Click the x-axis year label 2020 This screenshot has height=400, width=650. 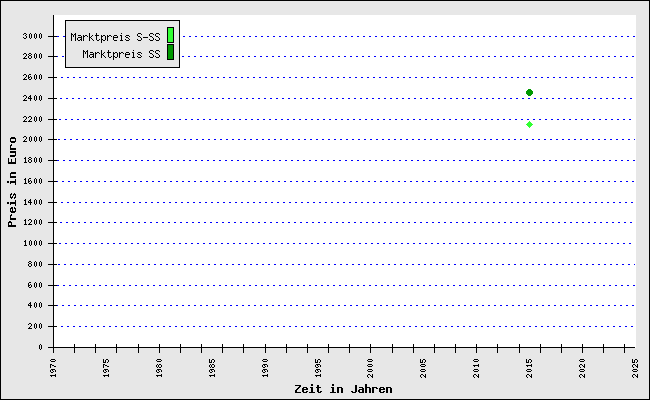point(582,368)
